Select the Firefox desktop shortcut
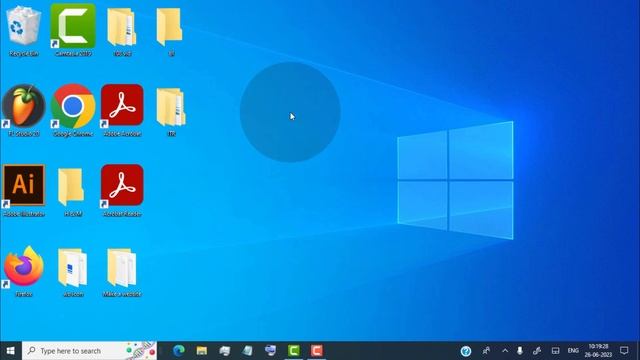 point(24,270)
